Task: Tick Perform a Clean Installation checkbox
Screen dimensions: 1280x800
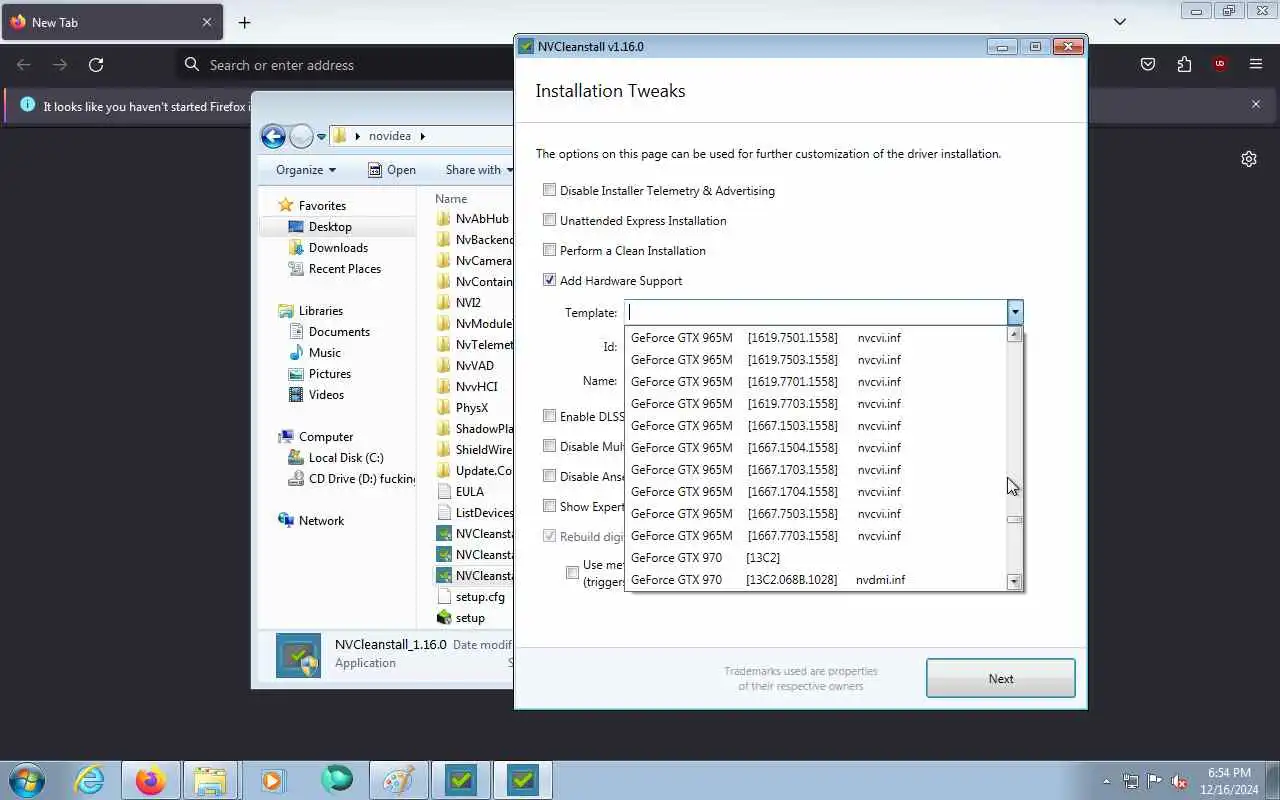Action: tap(549, 250)
